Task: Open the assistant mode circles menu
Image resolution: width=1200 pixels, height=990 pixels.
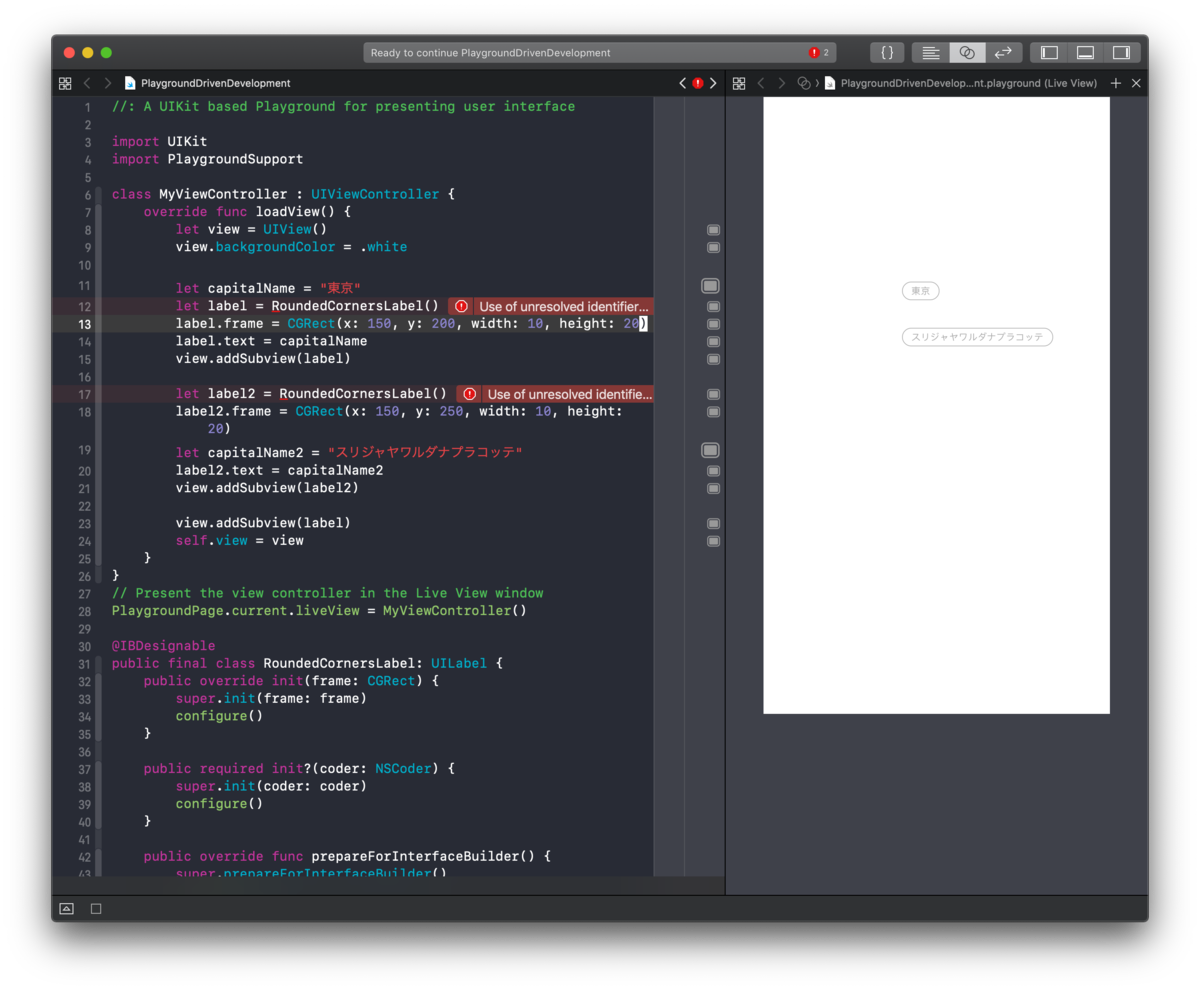Action: 803,83
